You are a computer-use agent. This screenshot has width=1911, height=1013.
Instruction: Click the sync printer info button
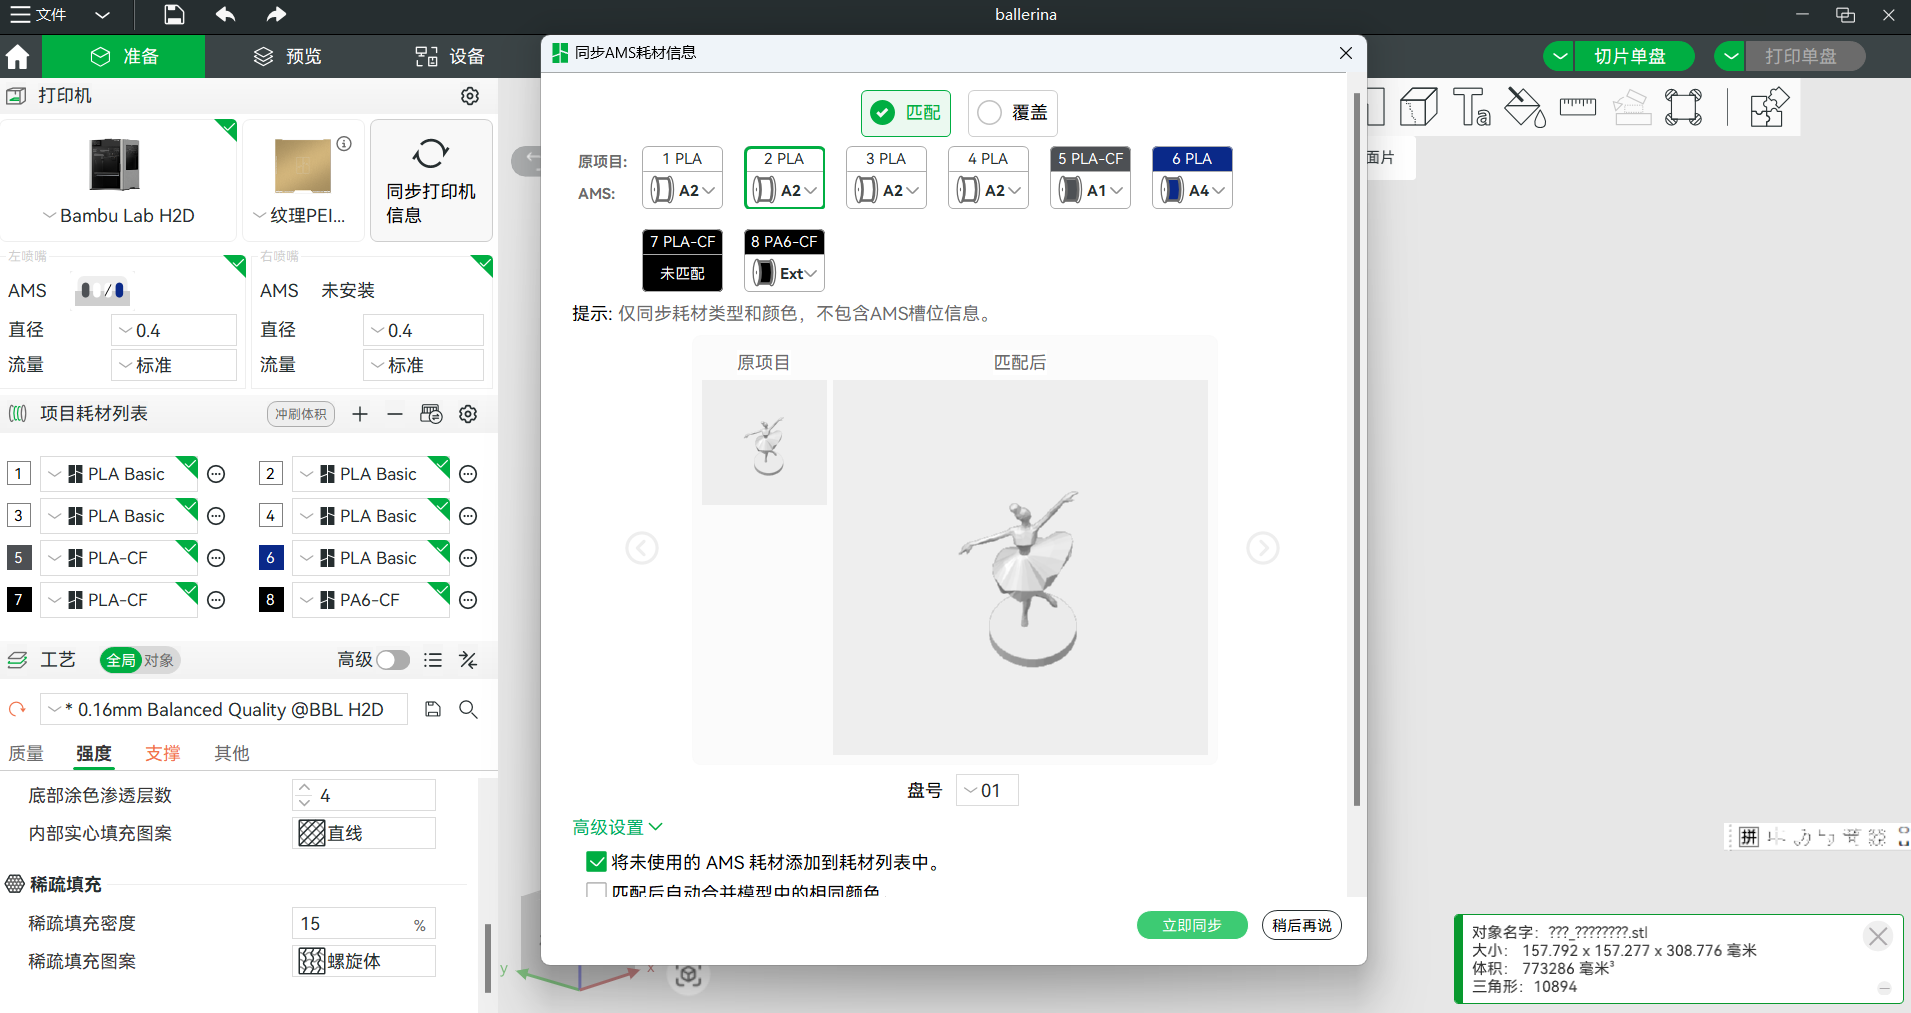tap(431, 180)
